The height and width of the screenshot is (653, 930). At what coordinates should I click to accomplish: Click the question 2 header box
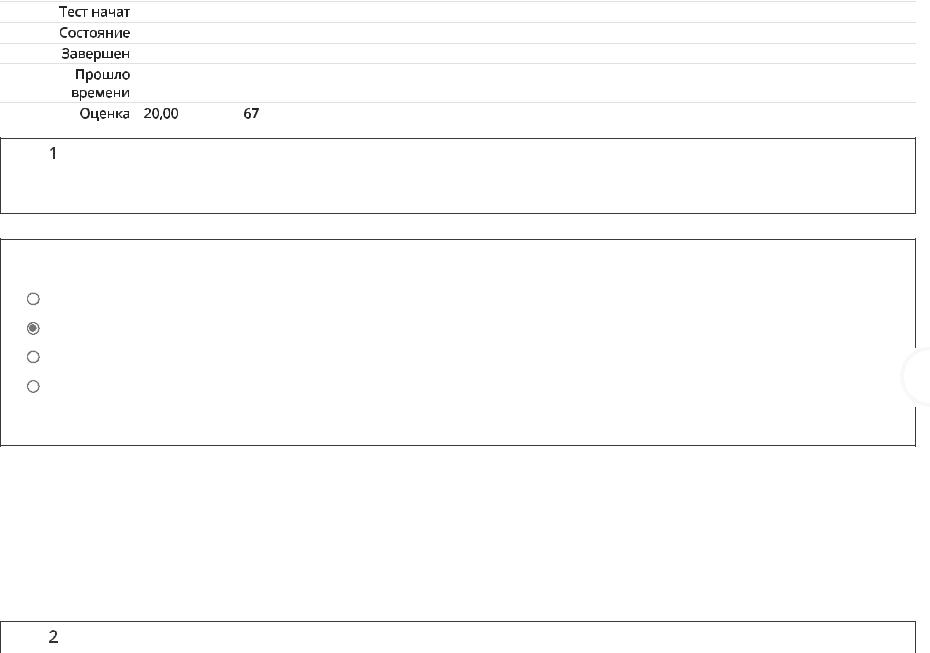click(458, 637)
